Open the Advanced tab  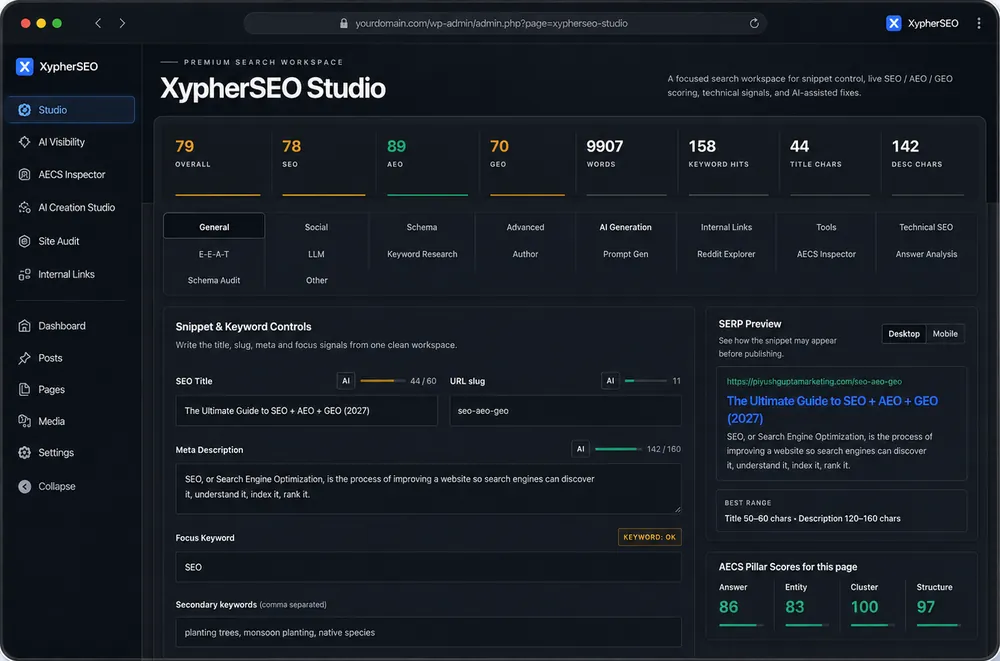click(526, 227)
